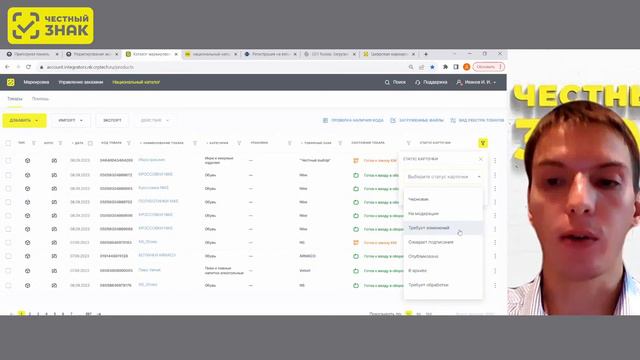Screen dimensions: 640x360
Task: Open the Действия dropdown
Action: point(155,120)
